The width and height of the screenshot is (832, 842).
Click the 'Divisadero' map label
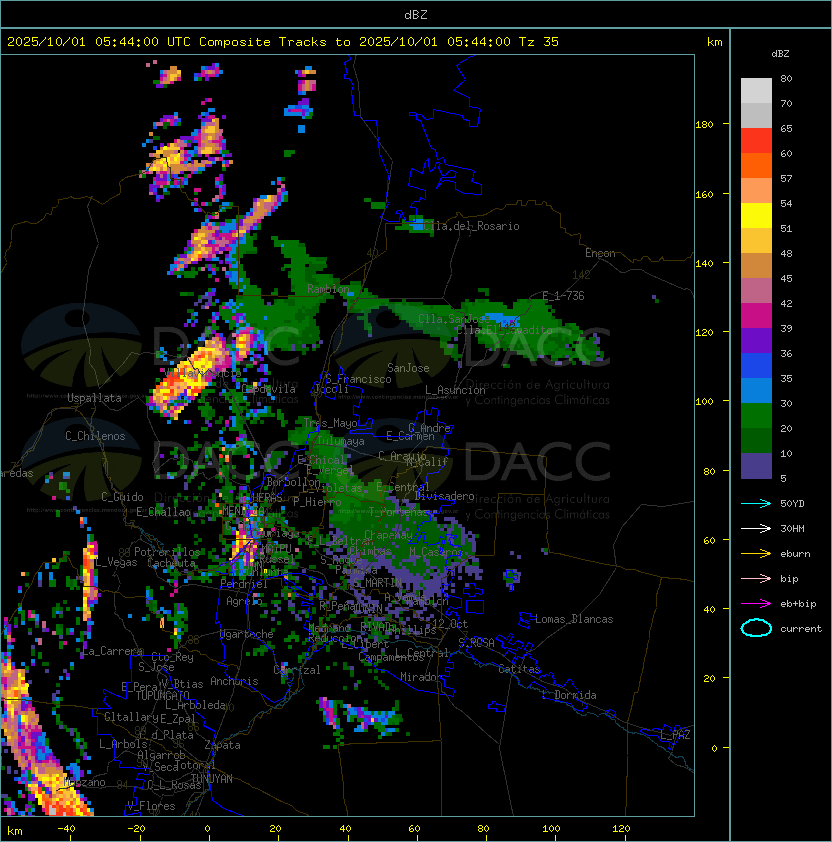coord(445,496)
